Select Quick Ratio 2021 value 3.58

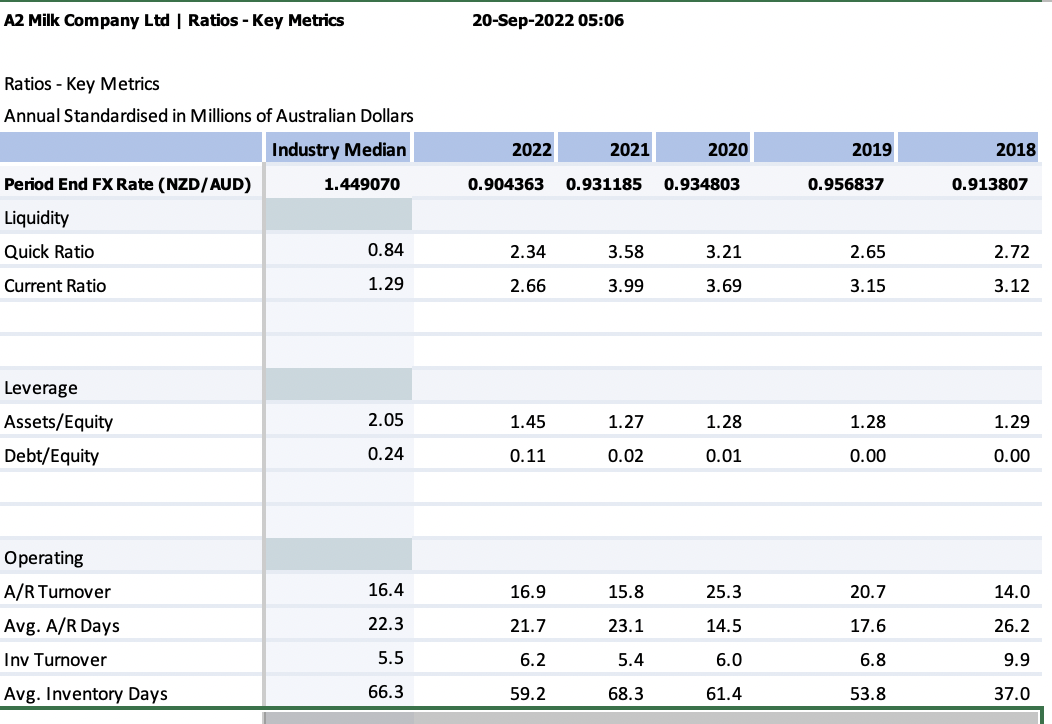pyautogui.click(x=626, y=252)
